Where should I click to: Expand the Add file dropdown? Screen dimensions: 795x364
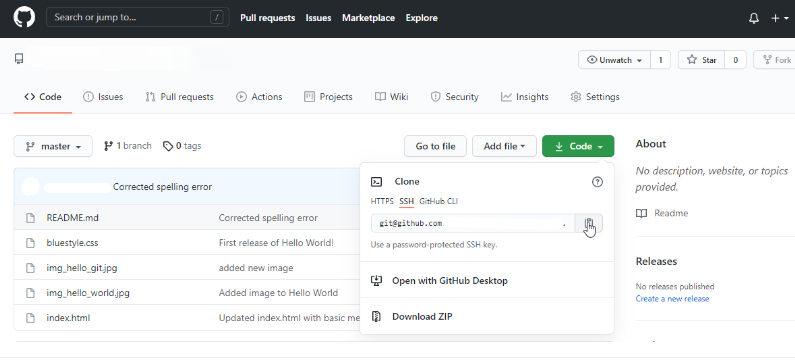point(504,146)
